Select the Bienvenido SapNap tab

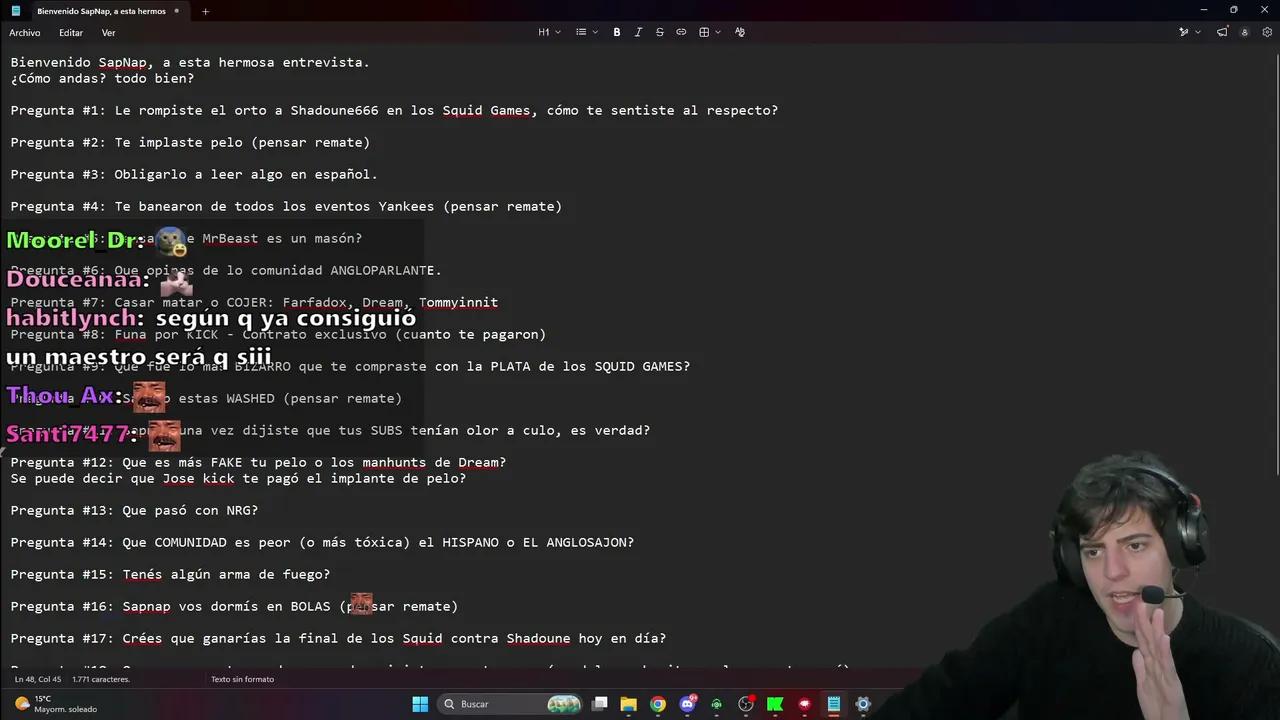(x=101, y=11)
